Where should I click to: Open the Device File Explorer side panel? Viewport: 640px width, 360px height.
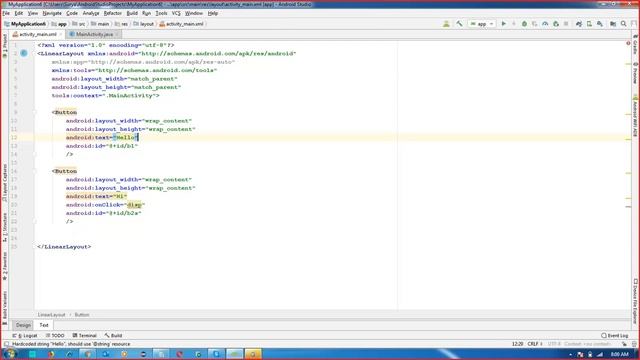coord(635,301)
